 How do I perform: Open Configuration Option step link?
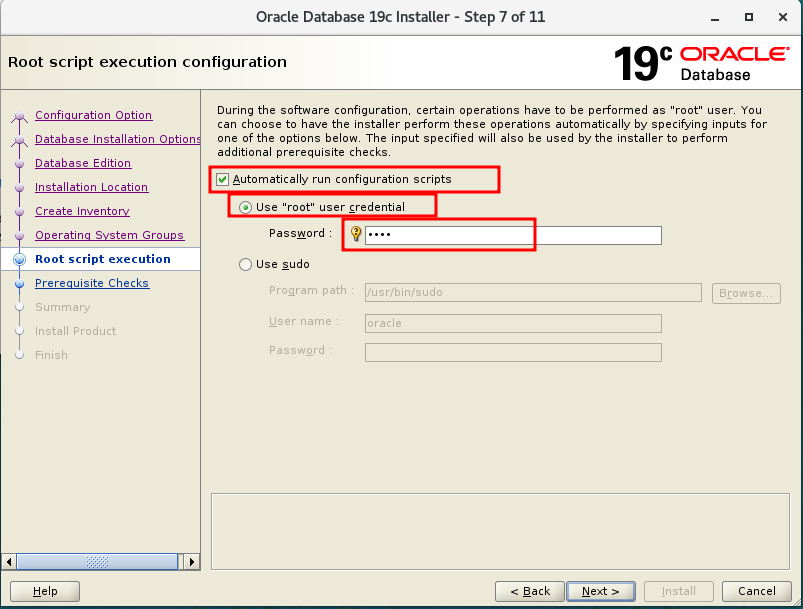pyautogui.click(x=94, y=115)
